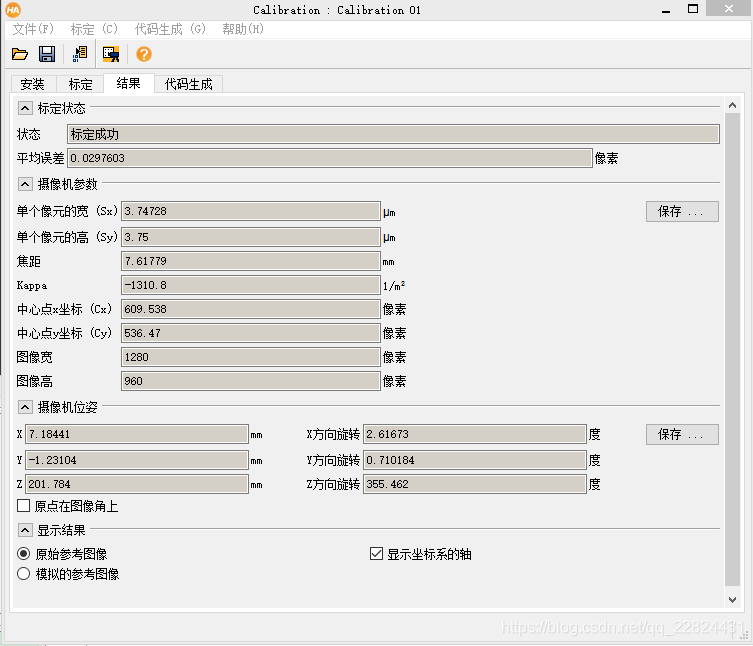
Task: Click the Z方向旋转 value field
Action: pyautogui.click(x=475, y=484)
